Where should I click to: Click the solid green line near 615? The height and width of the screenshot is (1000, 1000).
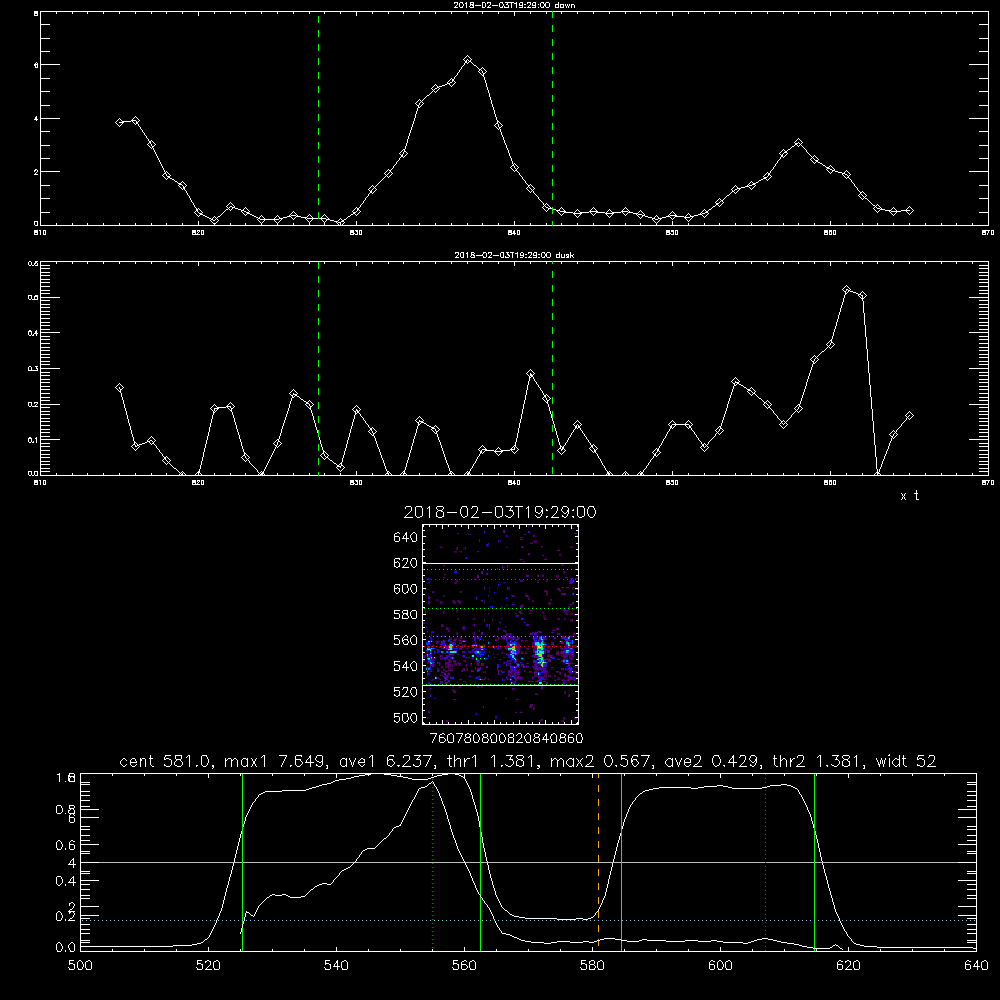coord(814,861)
